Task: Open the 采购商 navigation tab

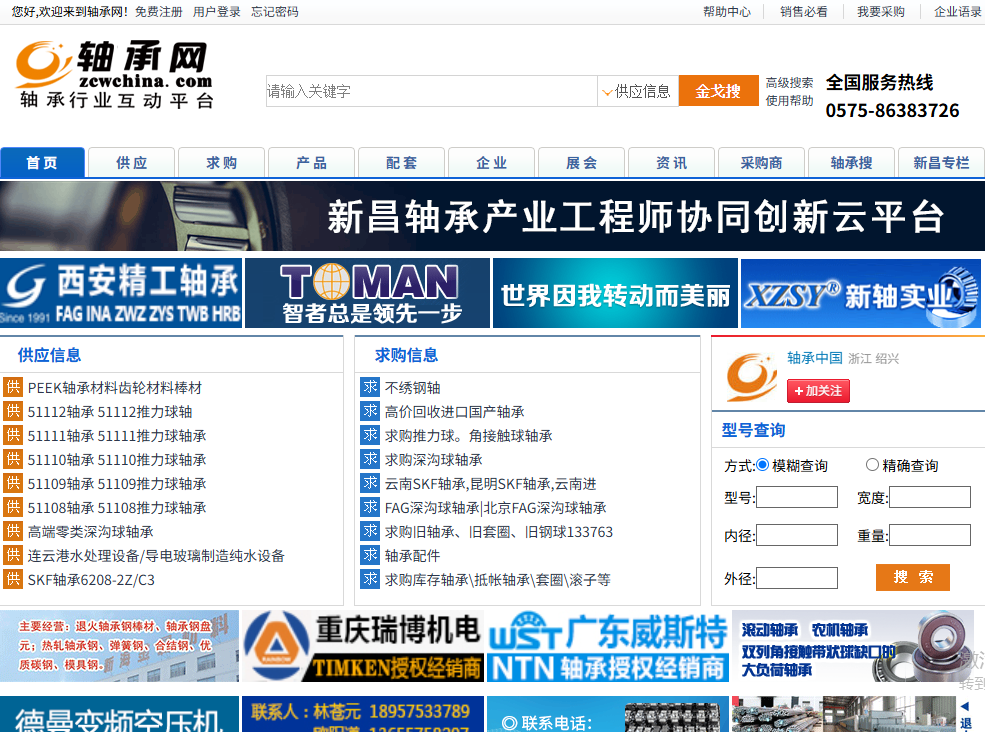Action: point(761,163)
